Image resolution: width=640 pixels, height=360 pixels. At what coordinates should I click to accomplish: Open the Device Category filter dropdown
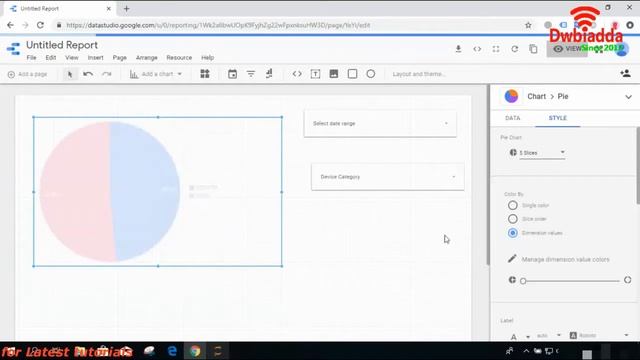(x=387, y=177)
